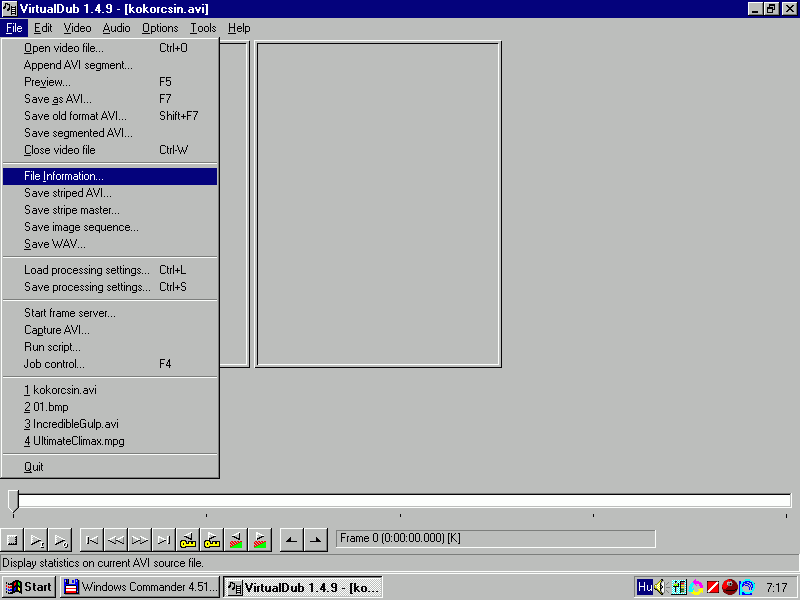The height and width of the screenshot is (600, 800).
Task: Click the Stop playback button
Action: 12,540
